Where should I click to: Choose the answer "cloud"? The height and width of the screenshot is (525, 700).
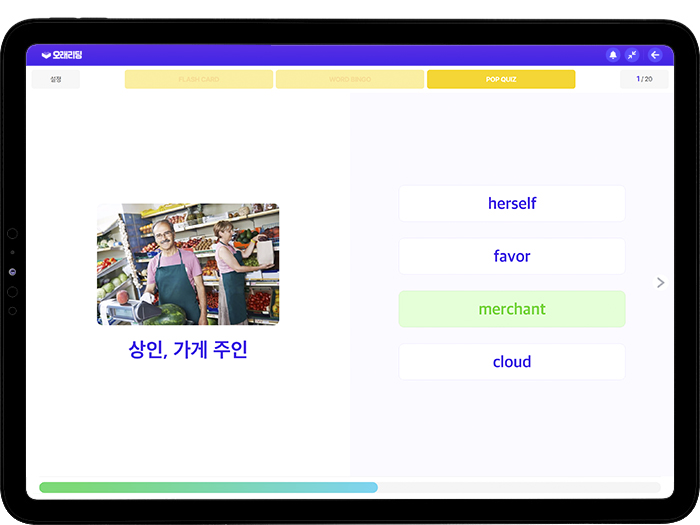[512, 362]
